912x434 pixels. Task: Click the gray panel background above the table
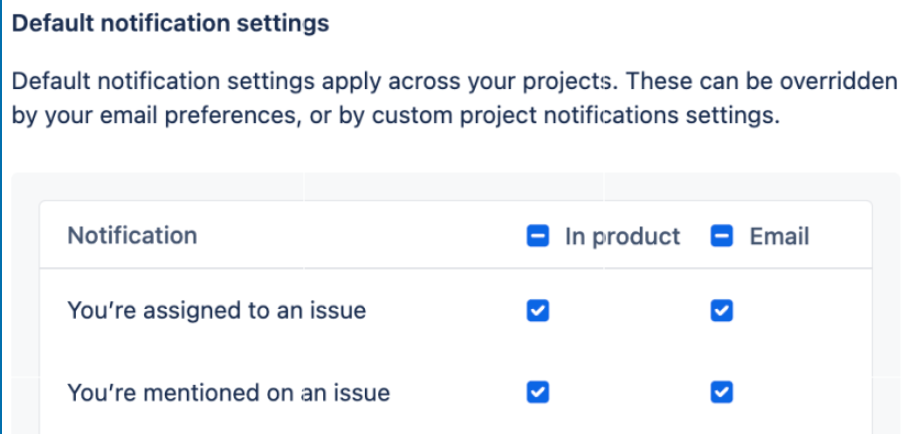[x=450, y=186]
